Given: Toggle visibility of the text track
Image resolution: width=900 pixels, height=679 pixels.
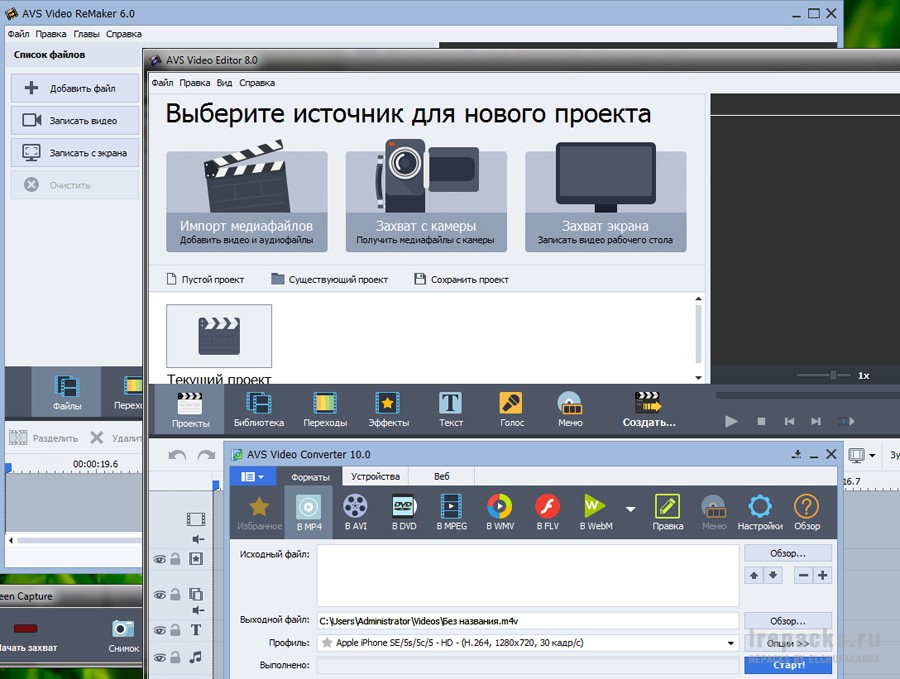Looking at the screenshot, I should click(160, 630).
